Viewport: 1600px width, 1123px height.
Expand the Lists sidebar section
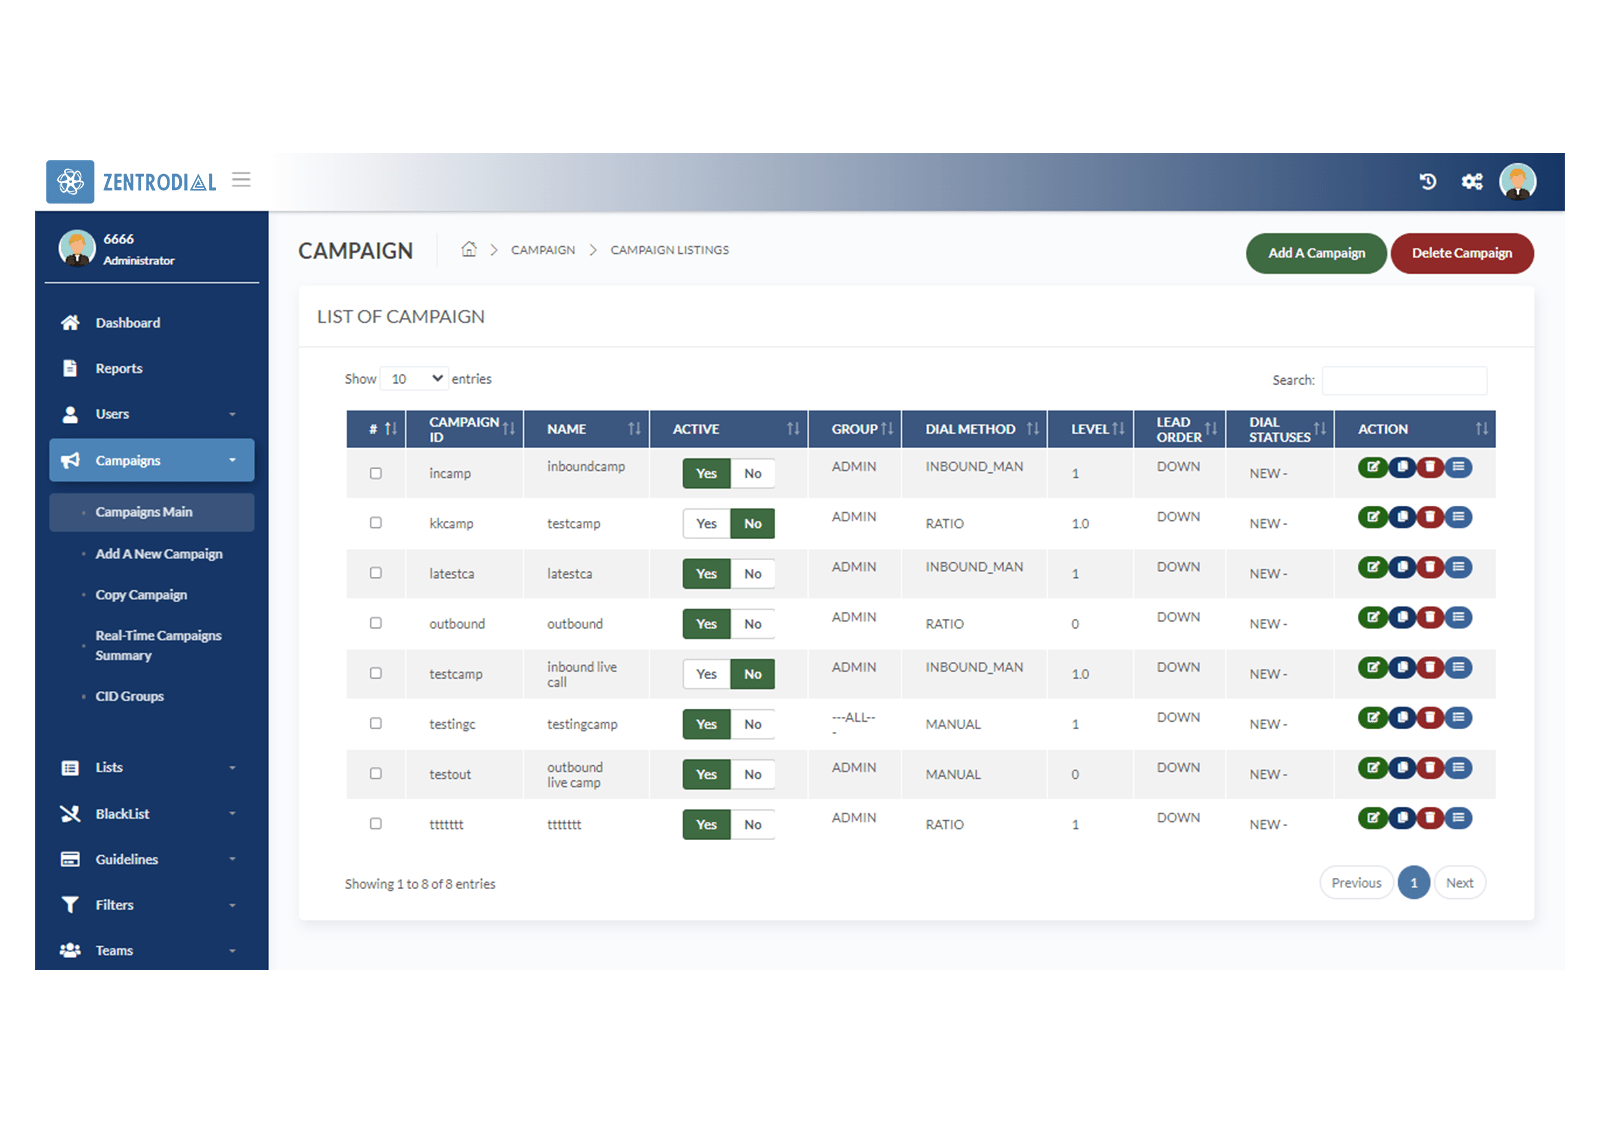tap(150, 768)
